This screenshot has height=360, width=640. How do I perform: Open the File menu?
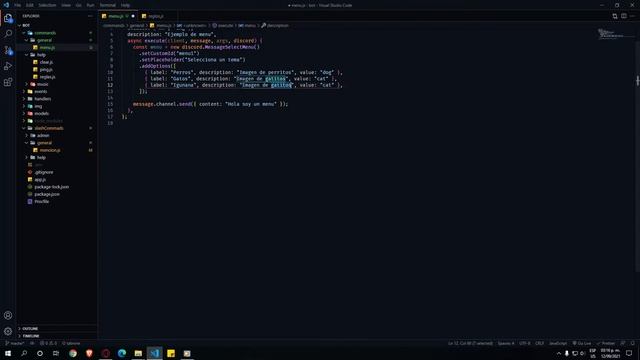coord(18,5)
